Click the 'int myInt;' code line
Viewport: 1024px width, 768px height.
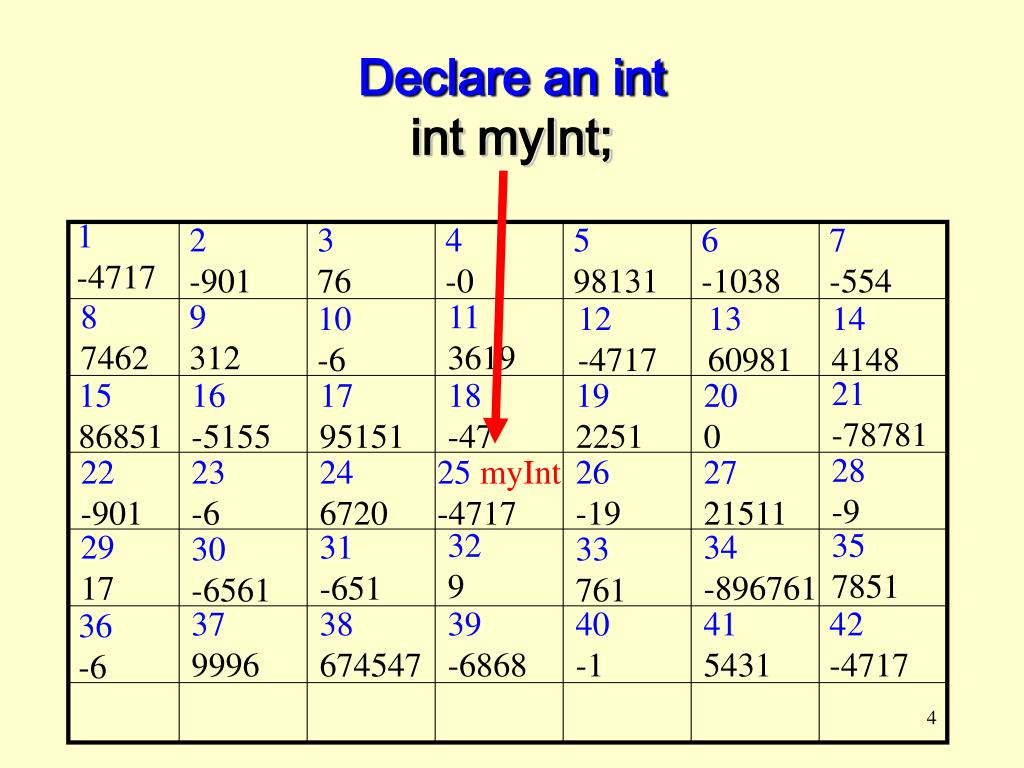click(512, 139)
